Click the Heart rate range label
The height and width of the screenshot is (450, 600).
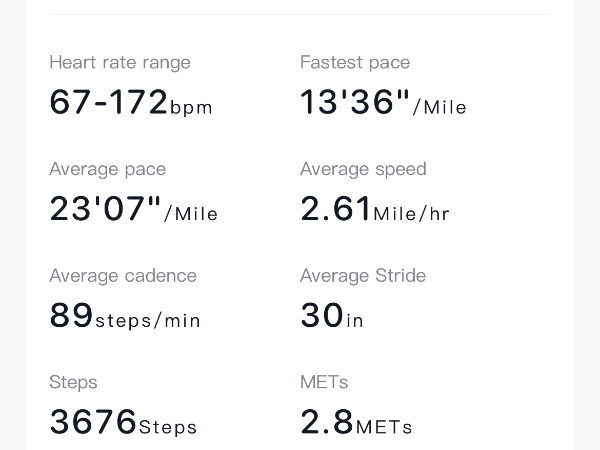(x=120, y=62)
